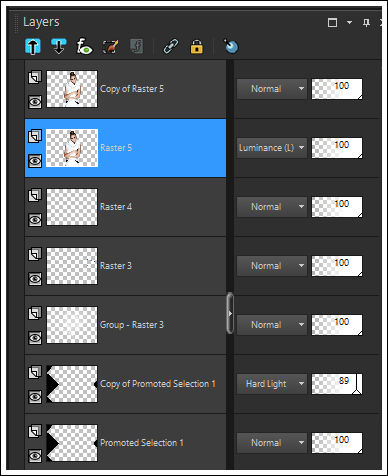This screenshot has width=388, height=476.
Task: Click the edit selection icon
Action: pyautogui.click(x=110, y=47)
